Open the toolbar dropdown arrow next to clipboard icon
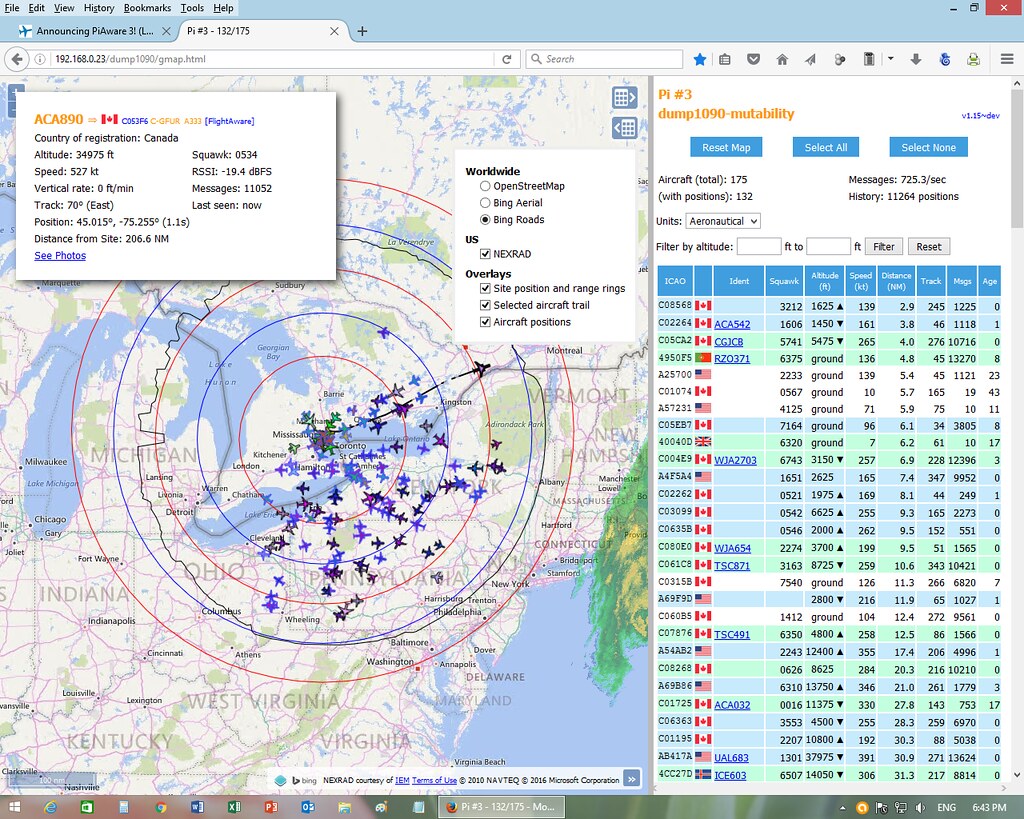This screenshot has height=819, width=1024. click(x=891, y=59)
